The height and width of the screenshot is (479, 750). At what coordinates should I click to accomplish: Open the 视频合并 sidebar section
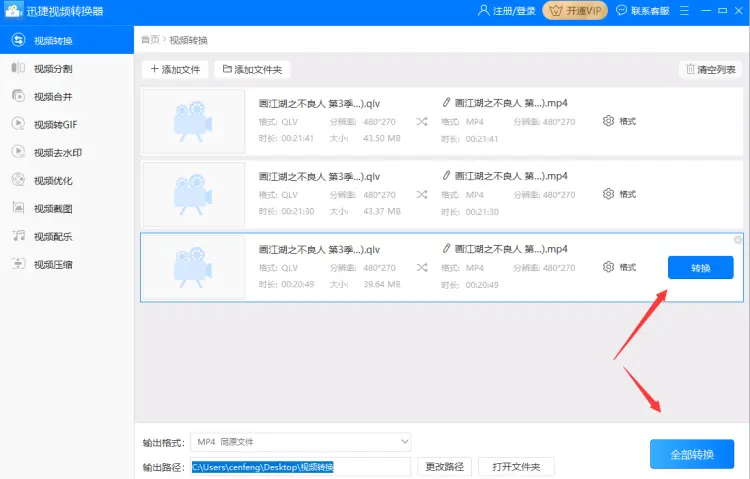[66, 97]
